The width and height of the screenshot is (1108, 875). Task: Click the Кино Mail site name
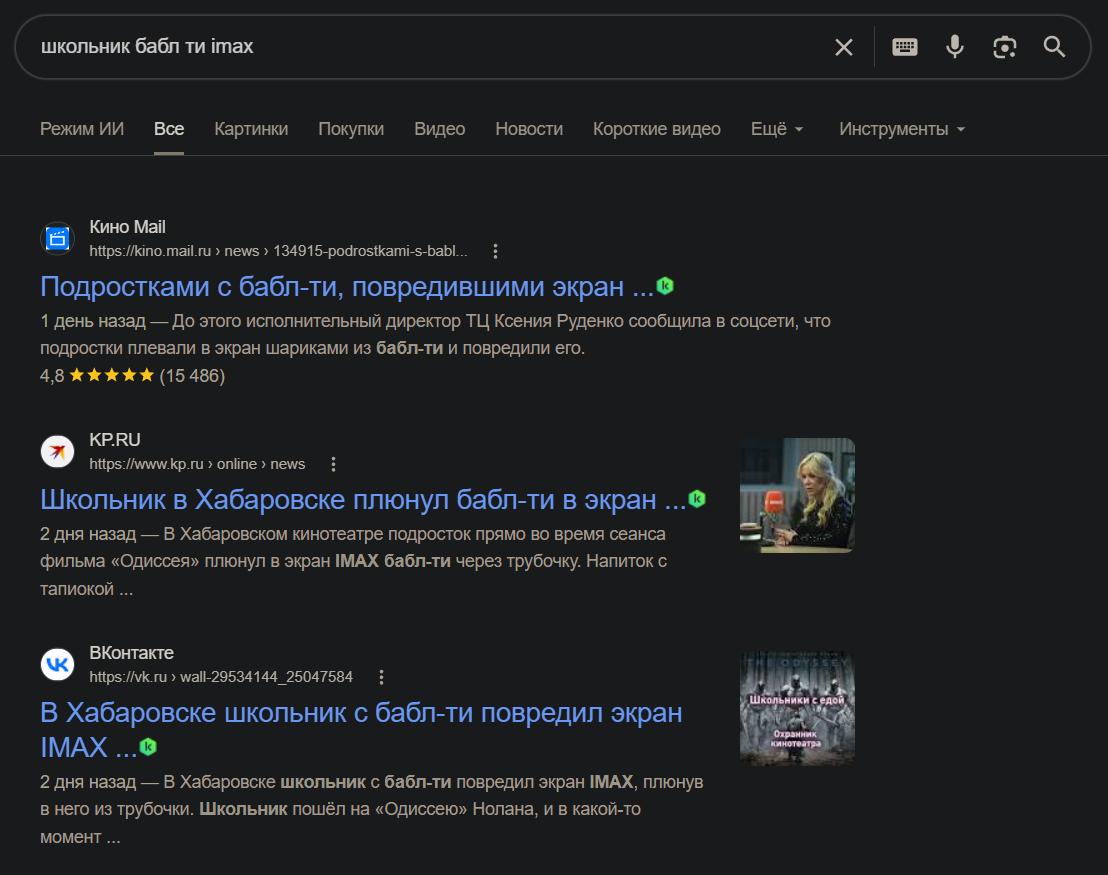127,227
